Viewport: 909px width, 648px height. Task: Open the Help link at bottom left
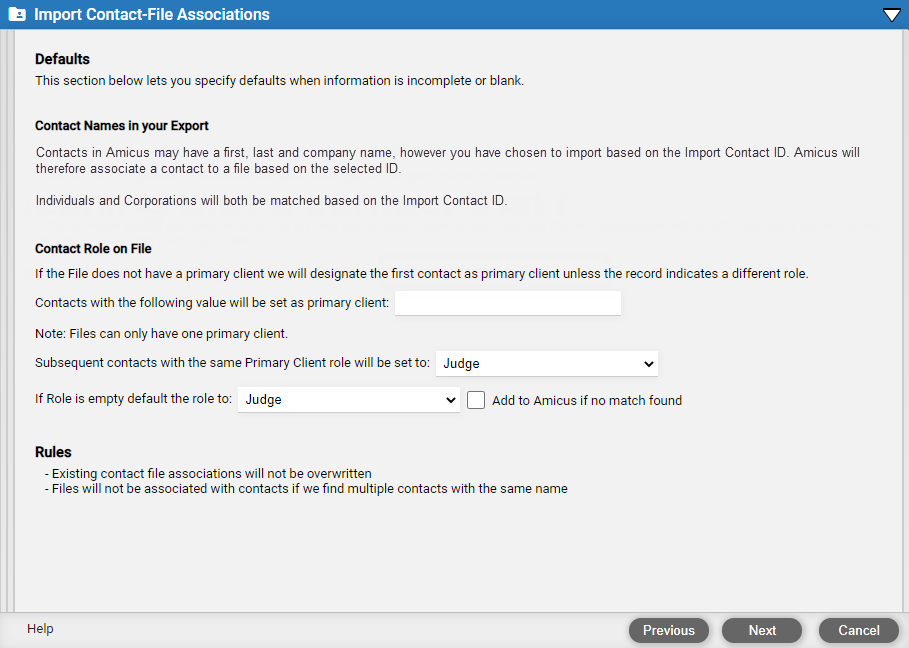[x=40, y=629]
